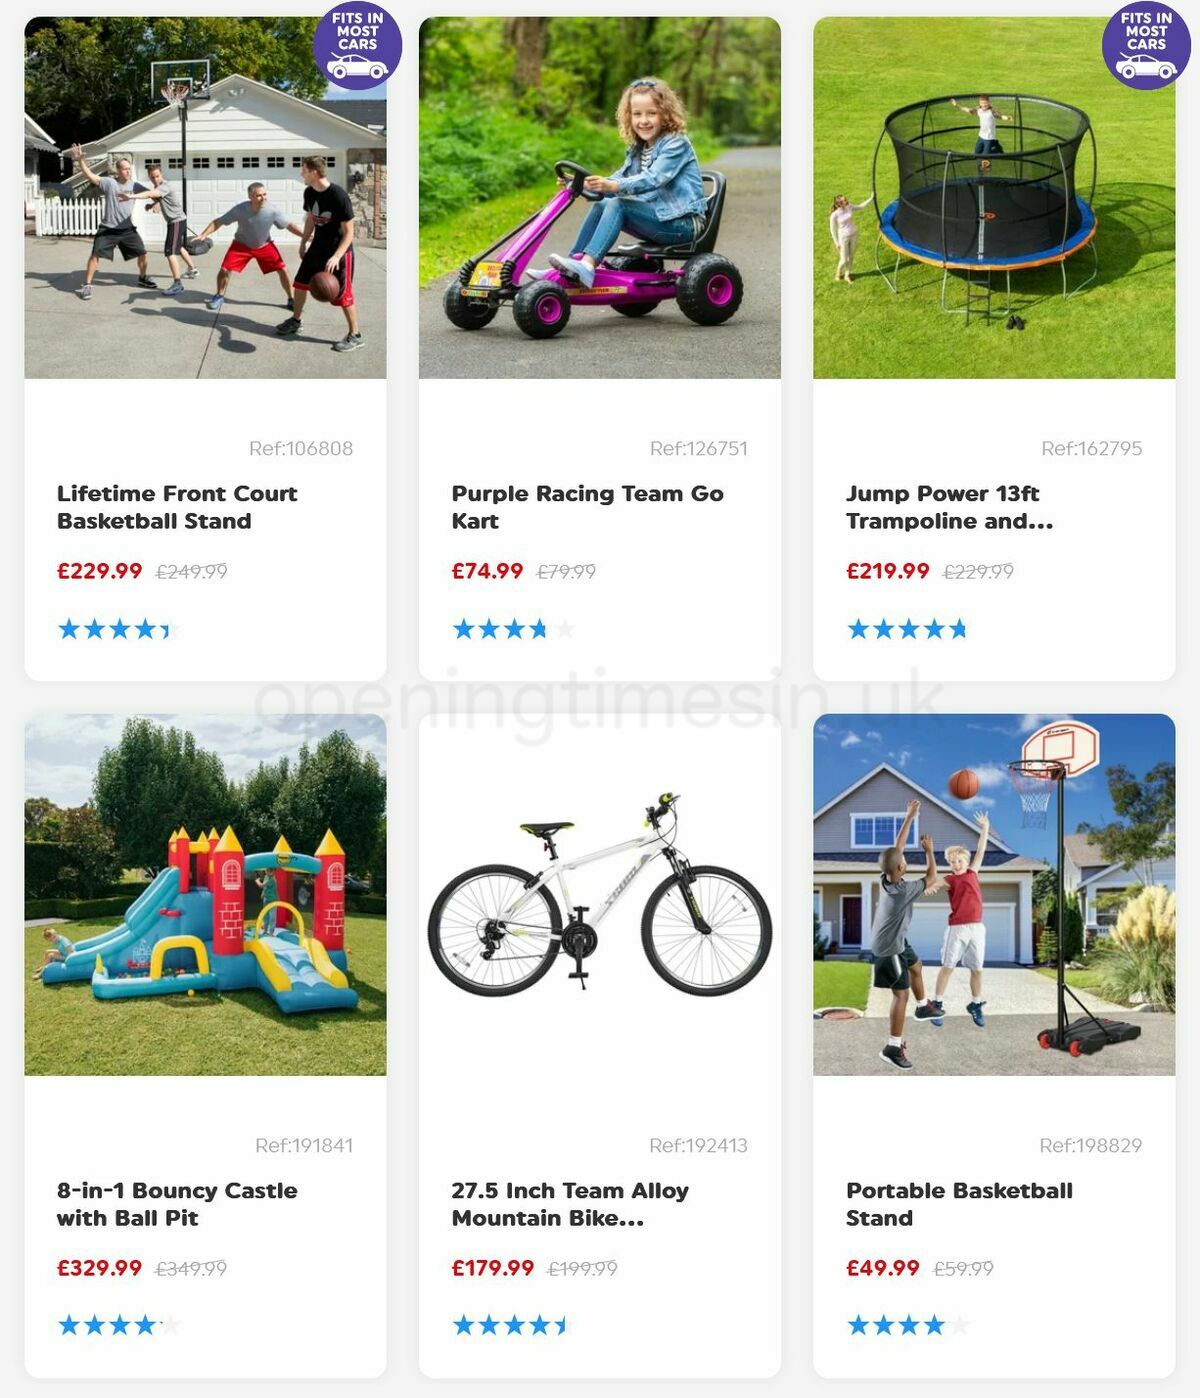Click star rating for Jump Power 13ft Trampoline

(x=907, y=629)
